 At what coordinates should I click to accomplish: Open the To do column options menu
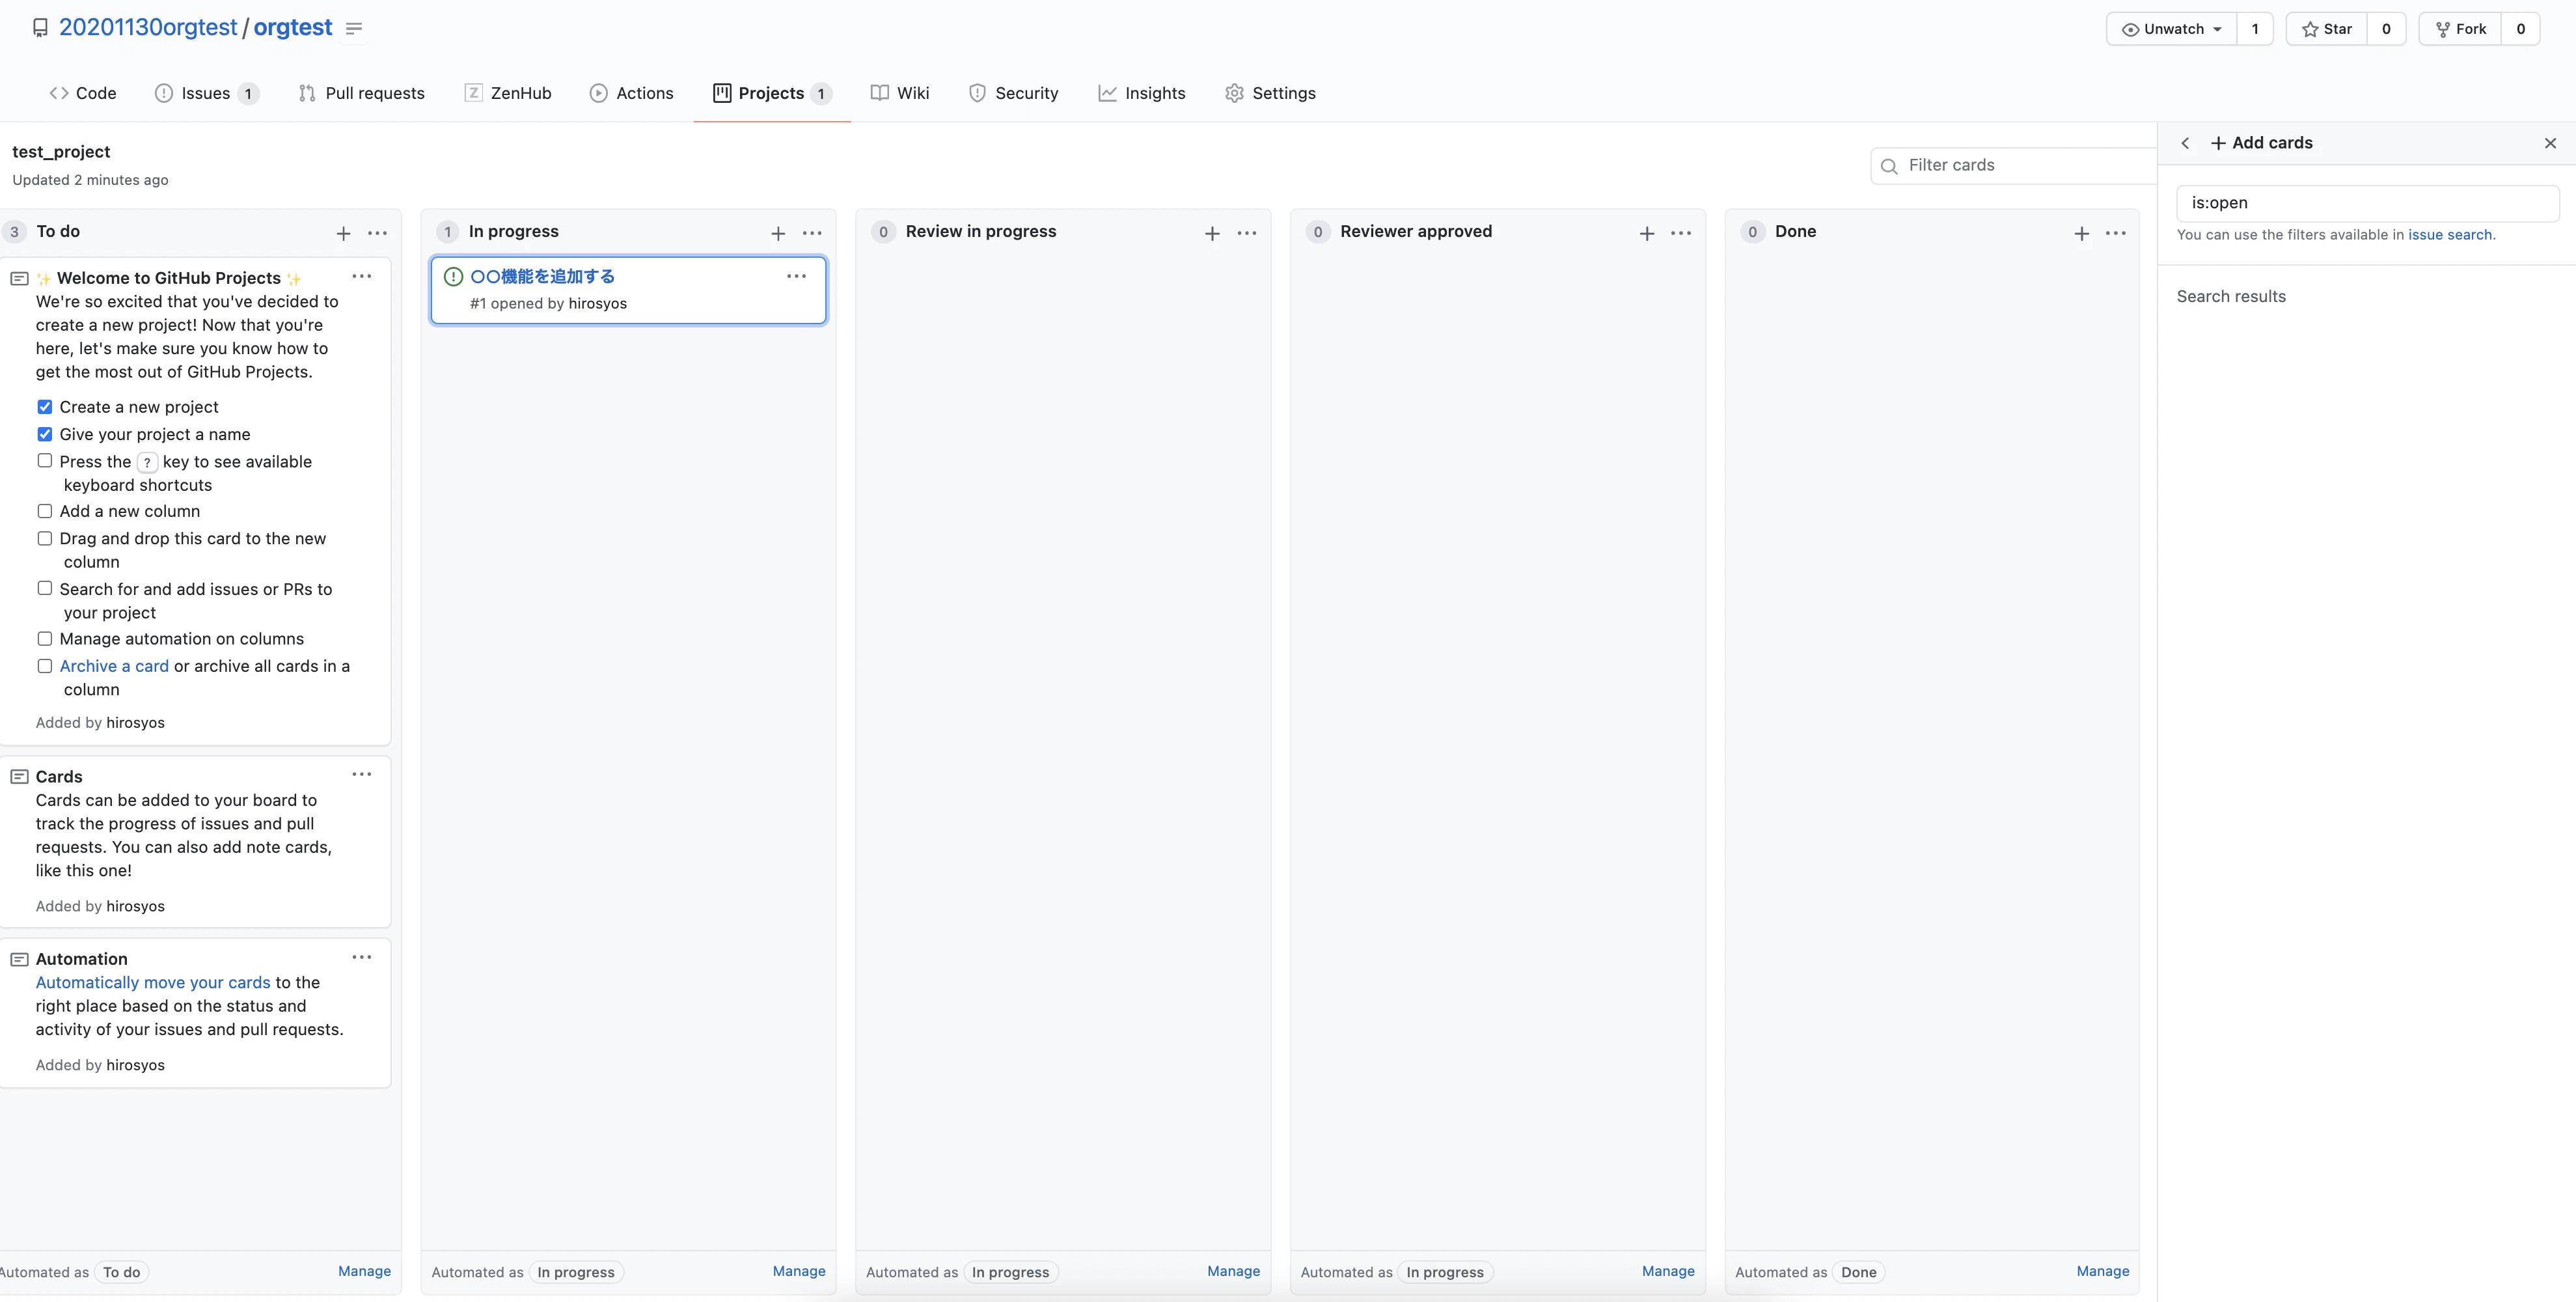[377, 233]
